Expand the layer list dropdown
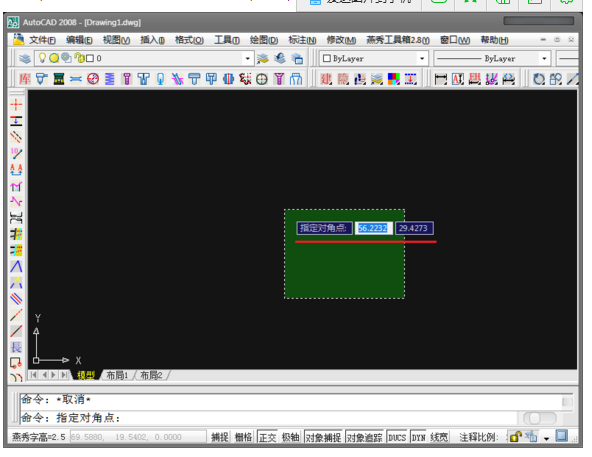Image resolution: width=592 pixels, height=457 pixels. tap(248, 59)
